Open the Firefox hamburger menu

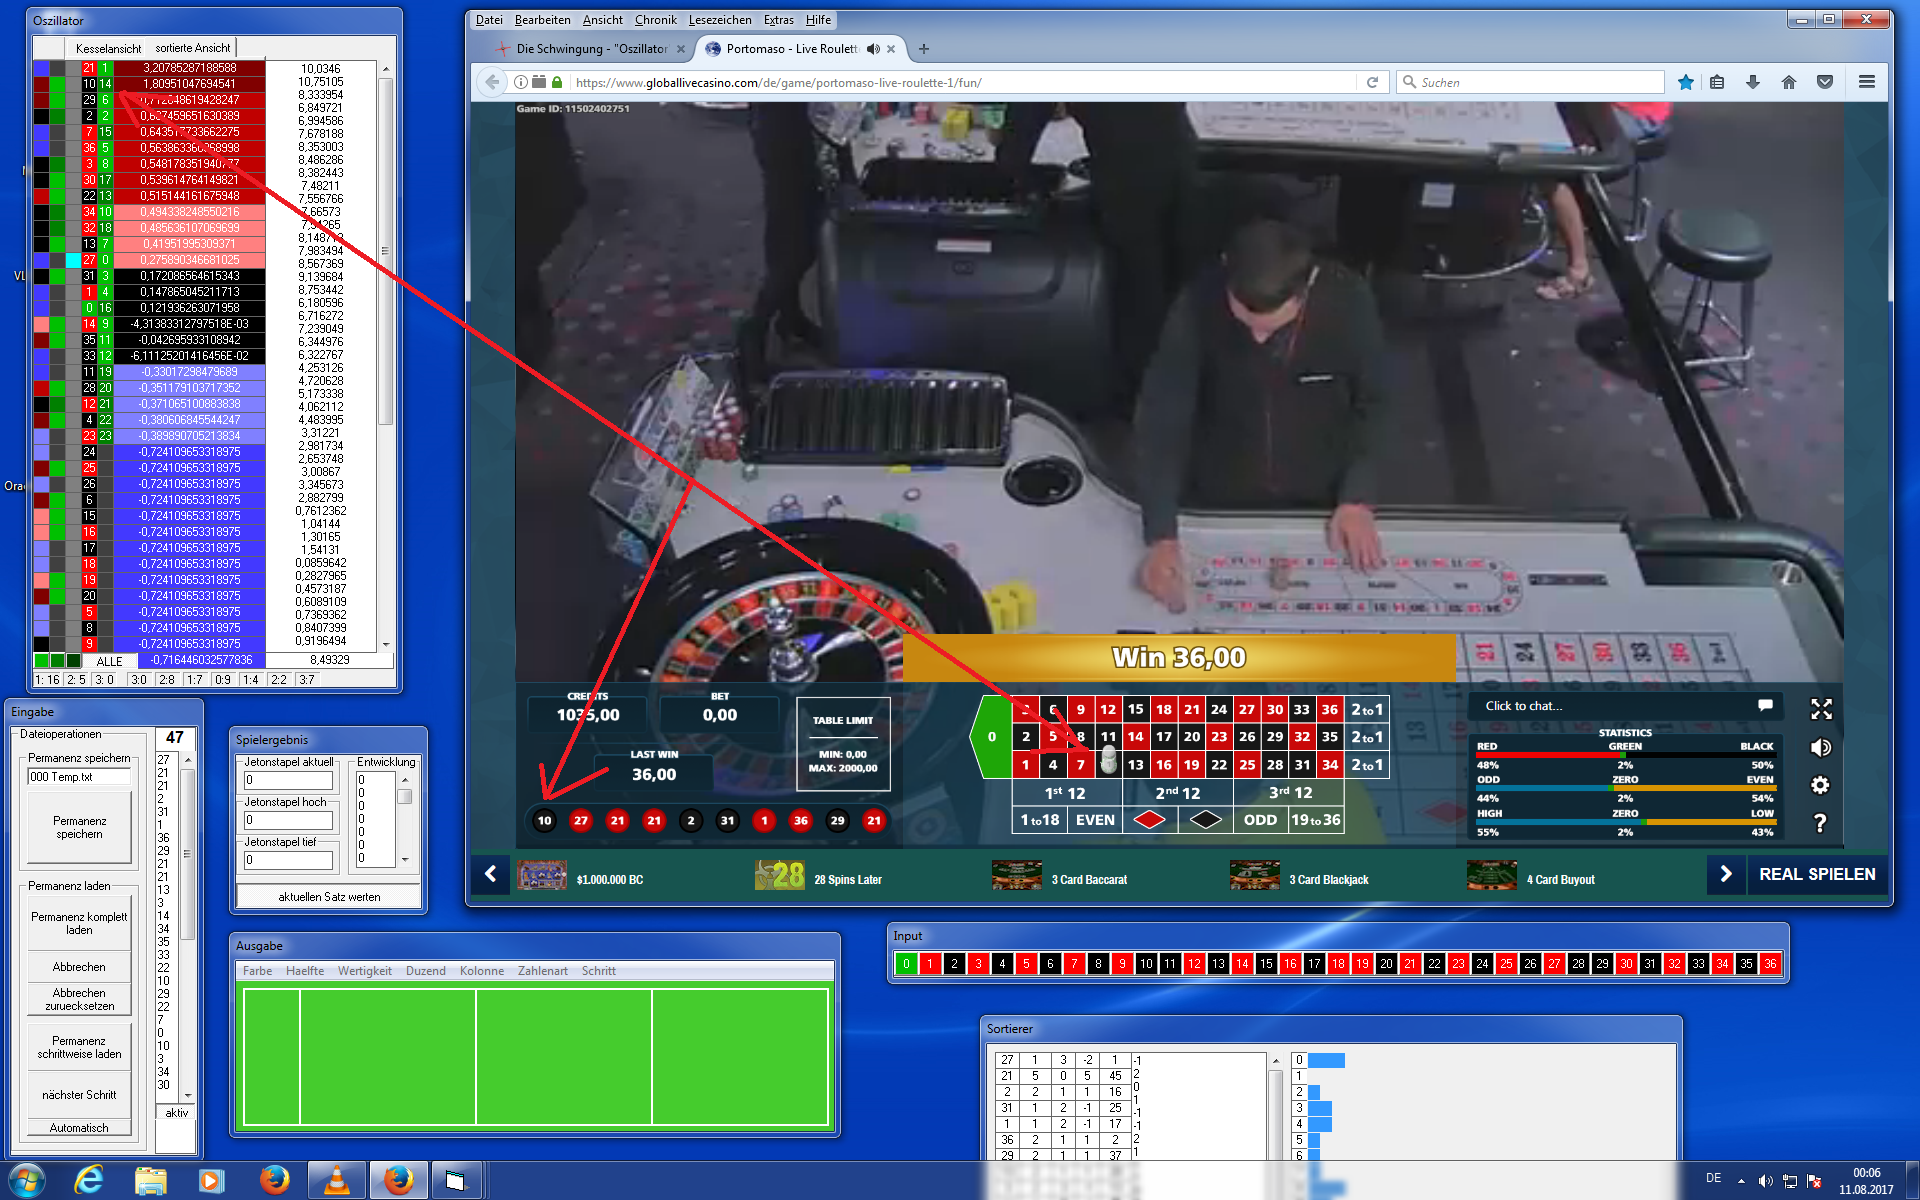1867,82
